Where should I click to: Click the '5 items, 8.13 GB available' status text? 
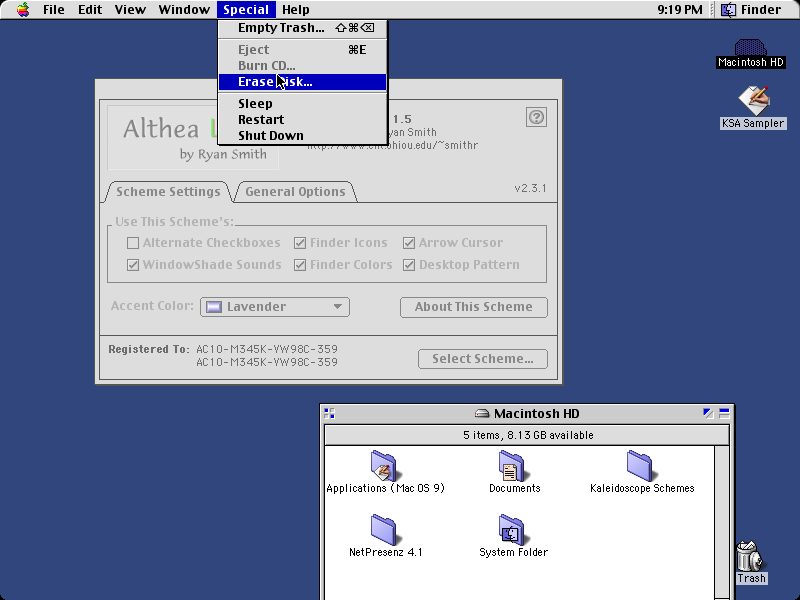(528, 435)
